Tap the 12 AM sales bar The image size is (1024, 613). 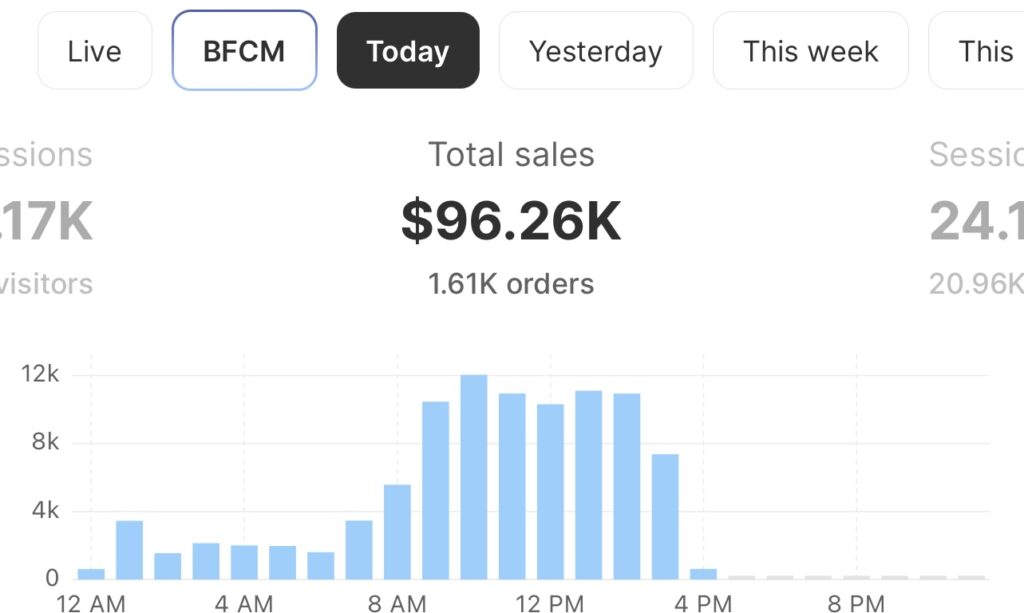[x=91, y=573]
